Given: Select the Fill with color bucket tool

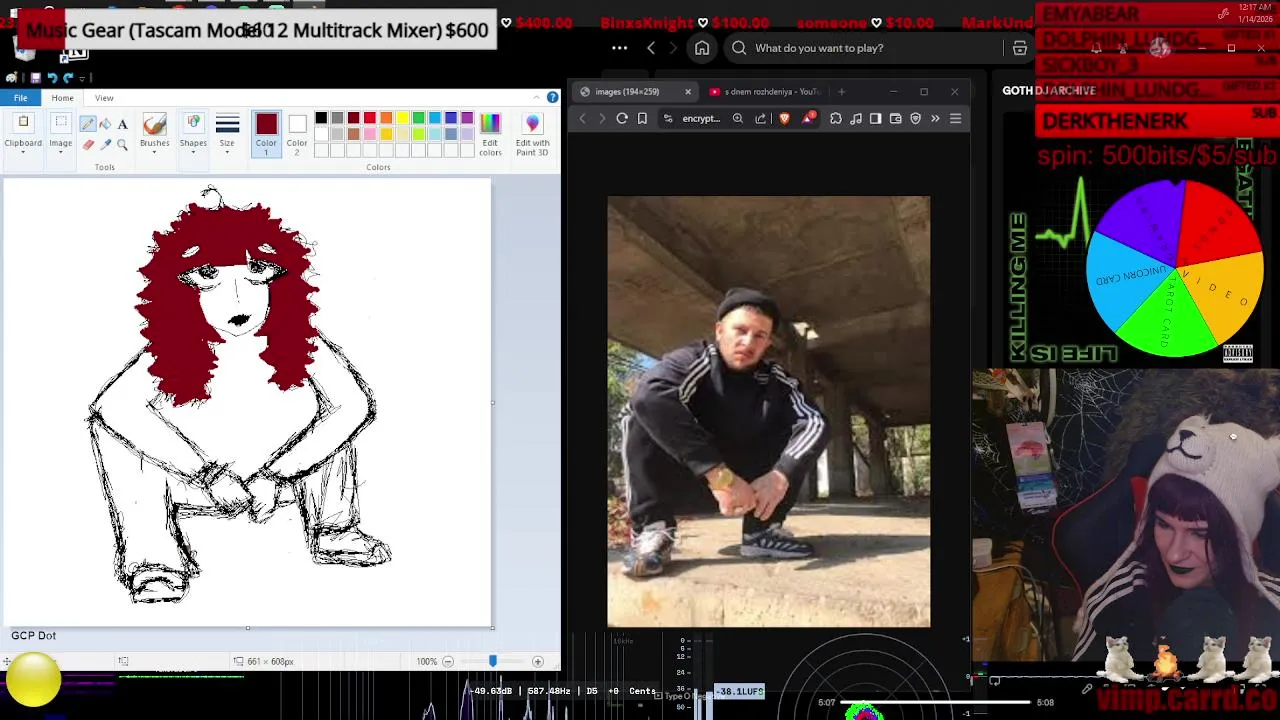Looking at the screenshot, I should pyautogui.click(x=105, y=124).
